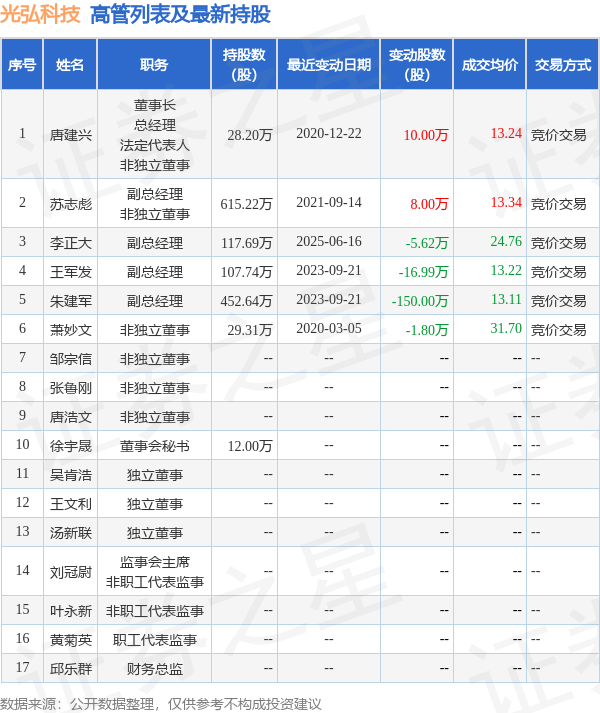Click the 12.00万 shareholding value

pyautogui.click(x=250, y=446)
